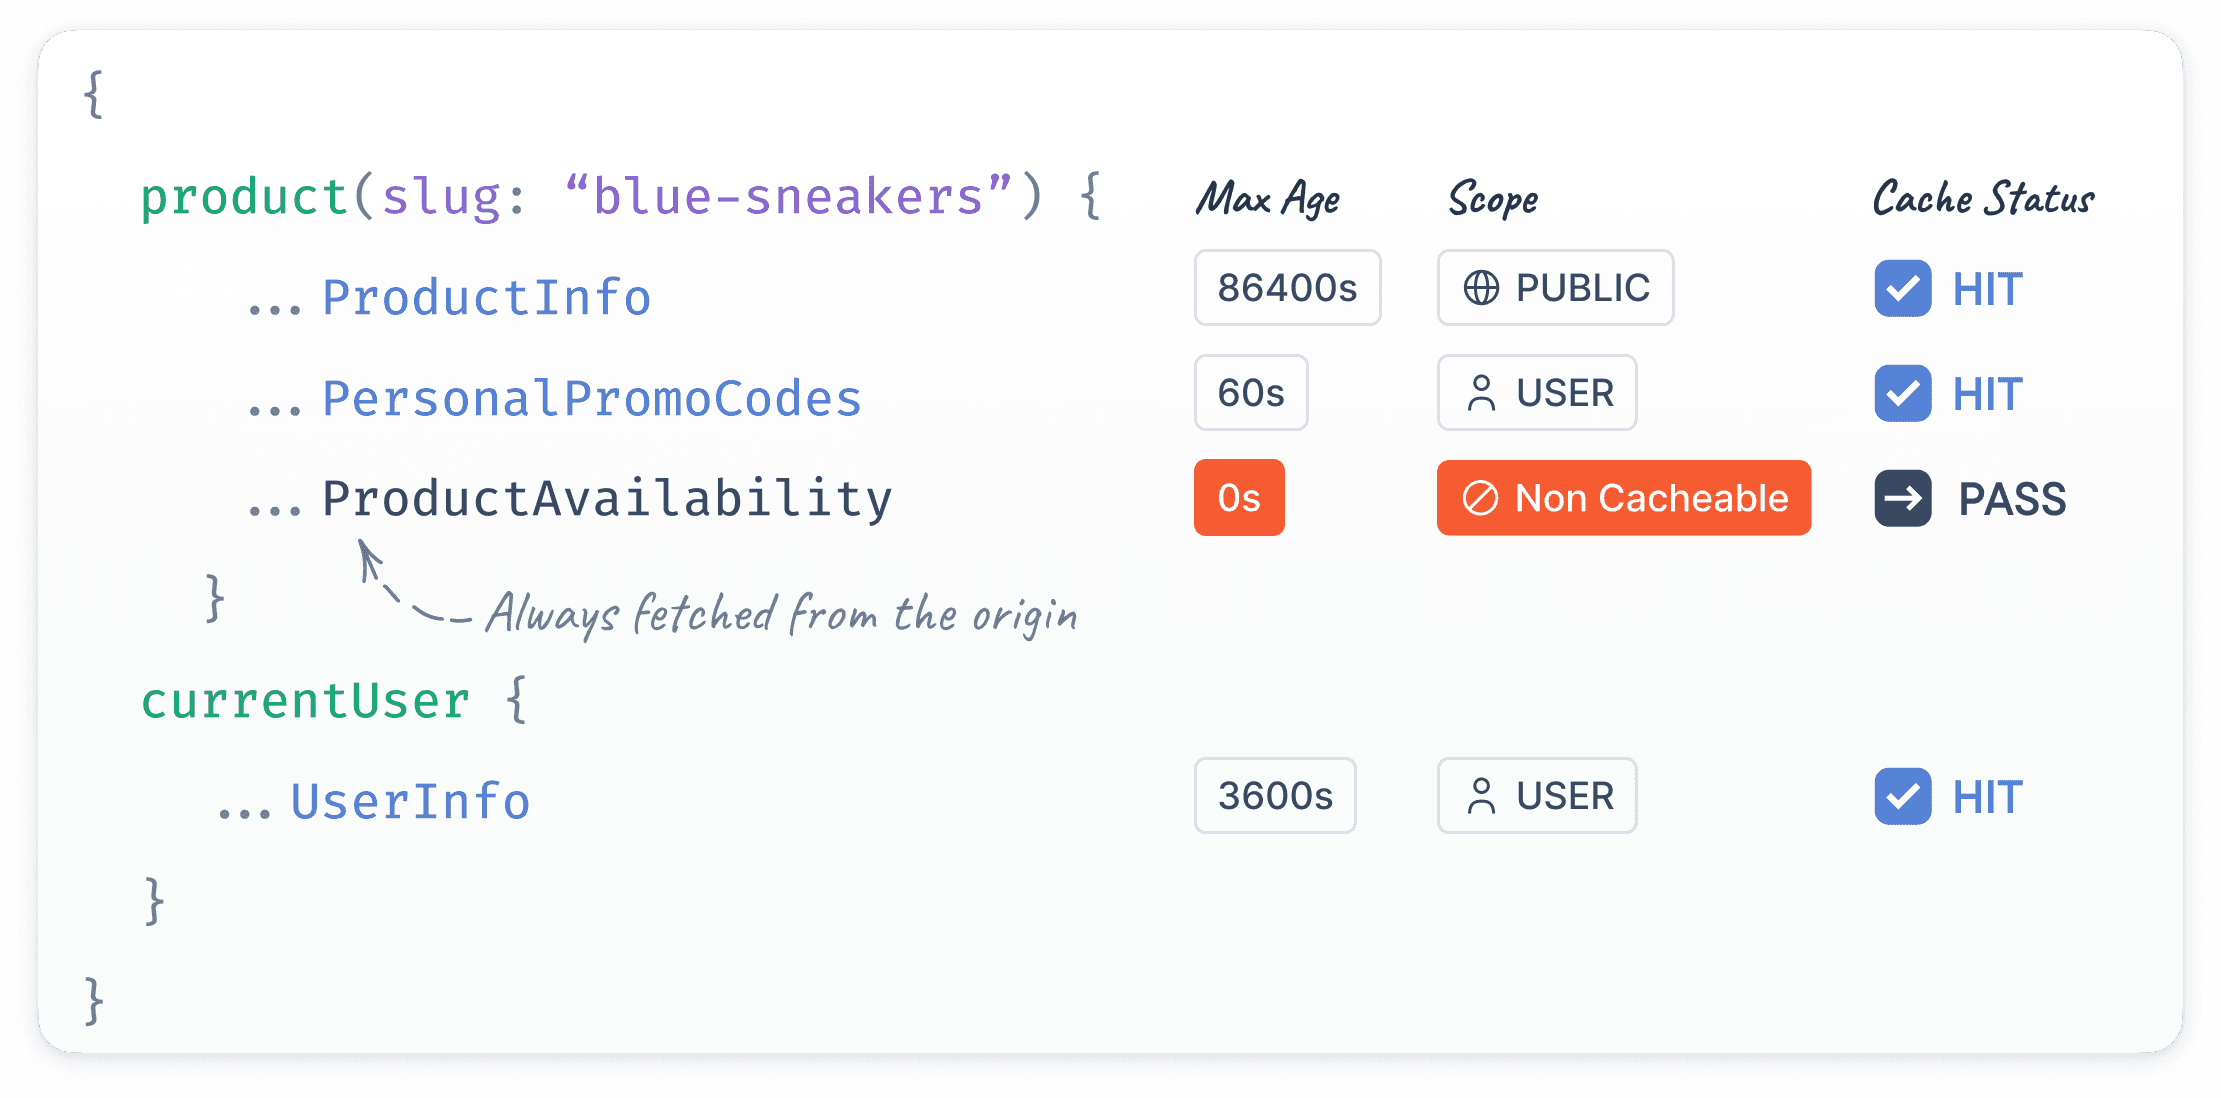Click the globe icon in PUBLIC badge
The height and width of the screenshot is (1098, 2221).
(x=1481, y=288)
